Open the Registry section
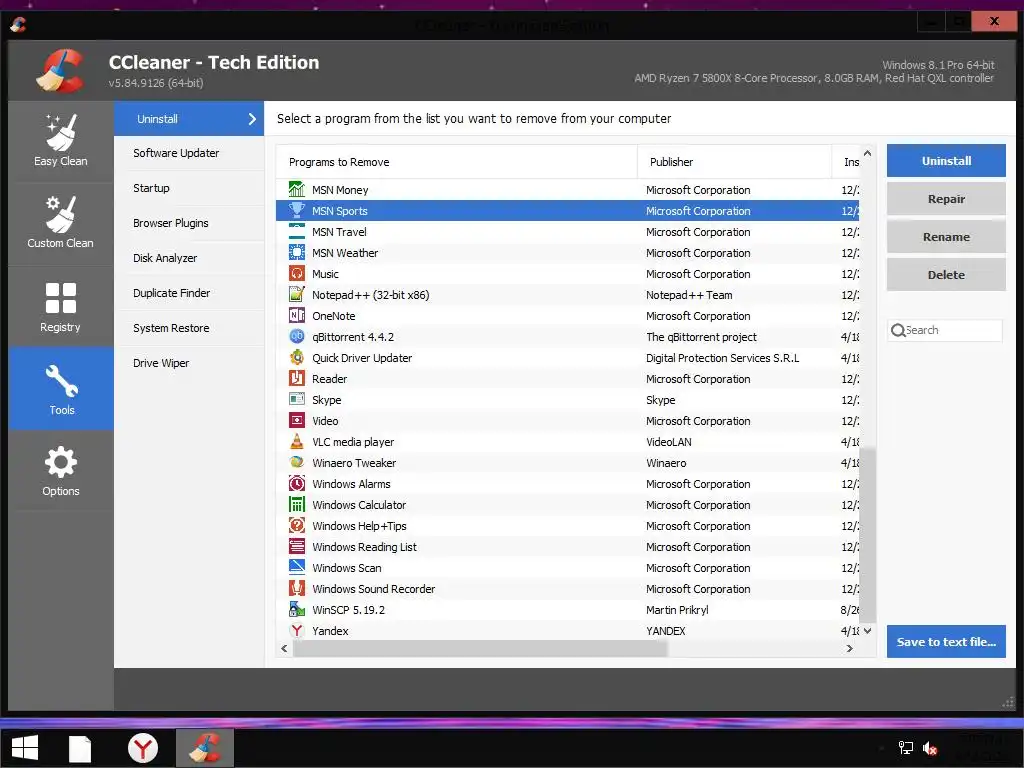 pos(61,307)
